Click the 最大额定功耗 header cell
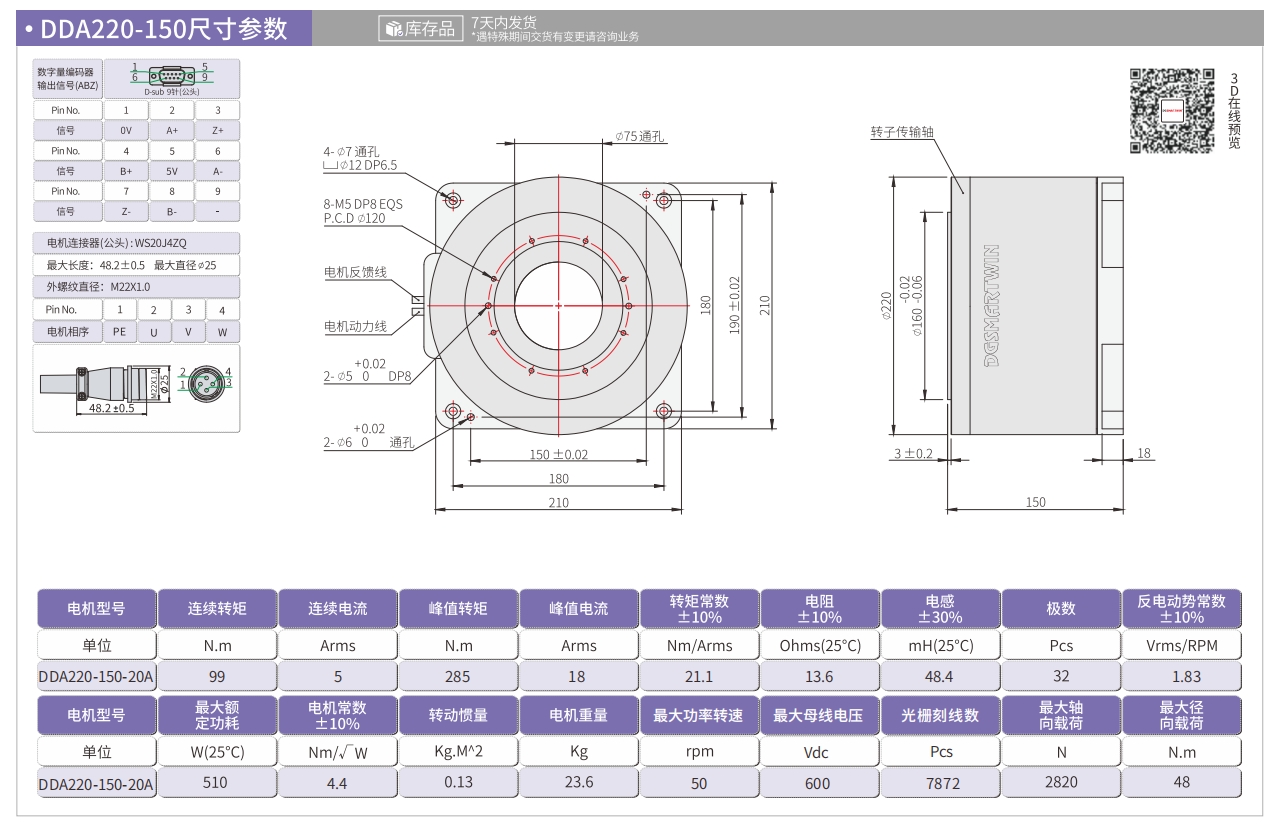Image resolution: width=1279 pixels, height=832 pixels. pos(217,715)
